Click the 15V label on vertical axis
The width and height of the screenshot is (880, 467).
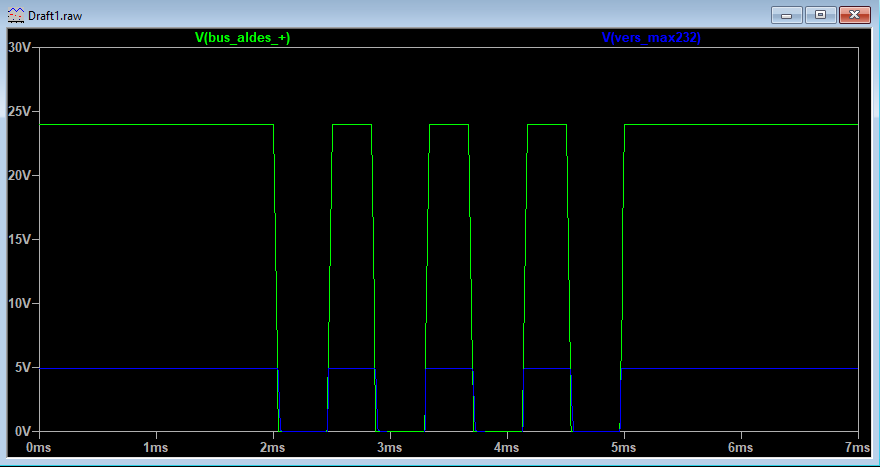[19, 239]
